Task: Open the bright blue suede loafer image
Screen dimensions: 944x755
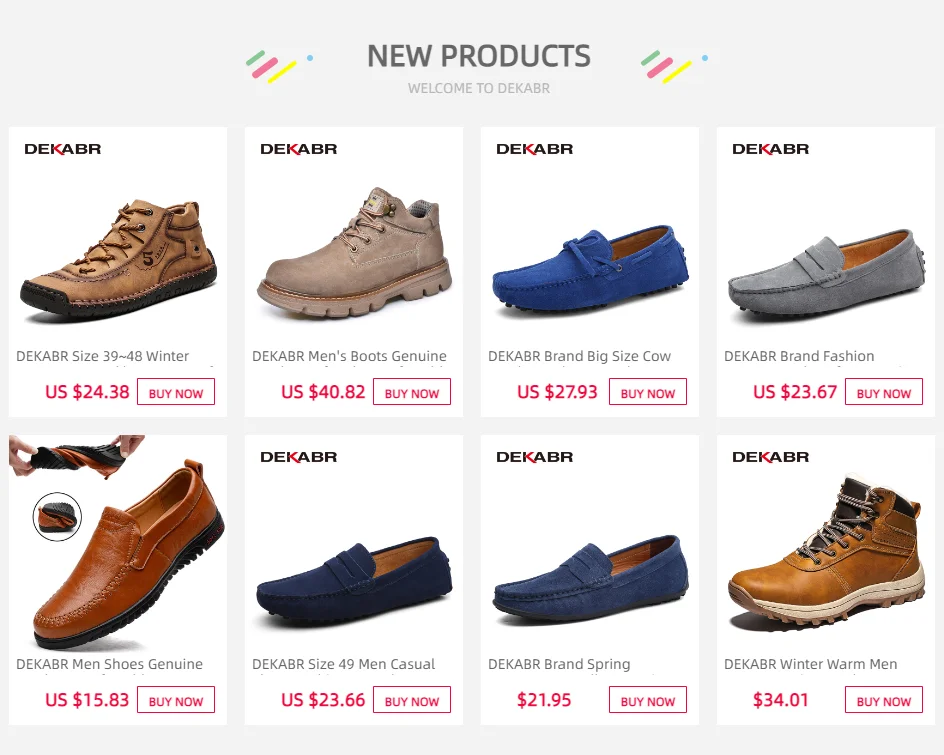Action: pos(590,270)
